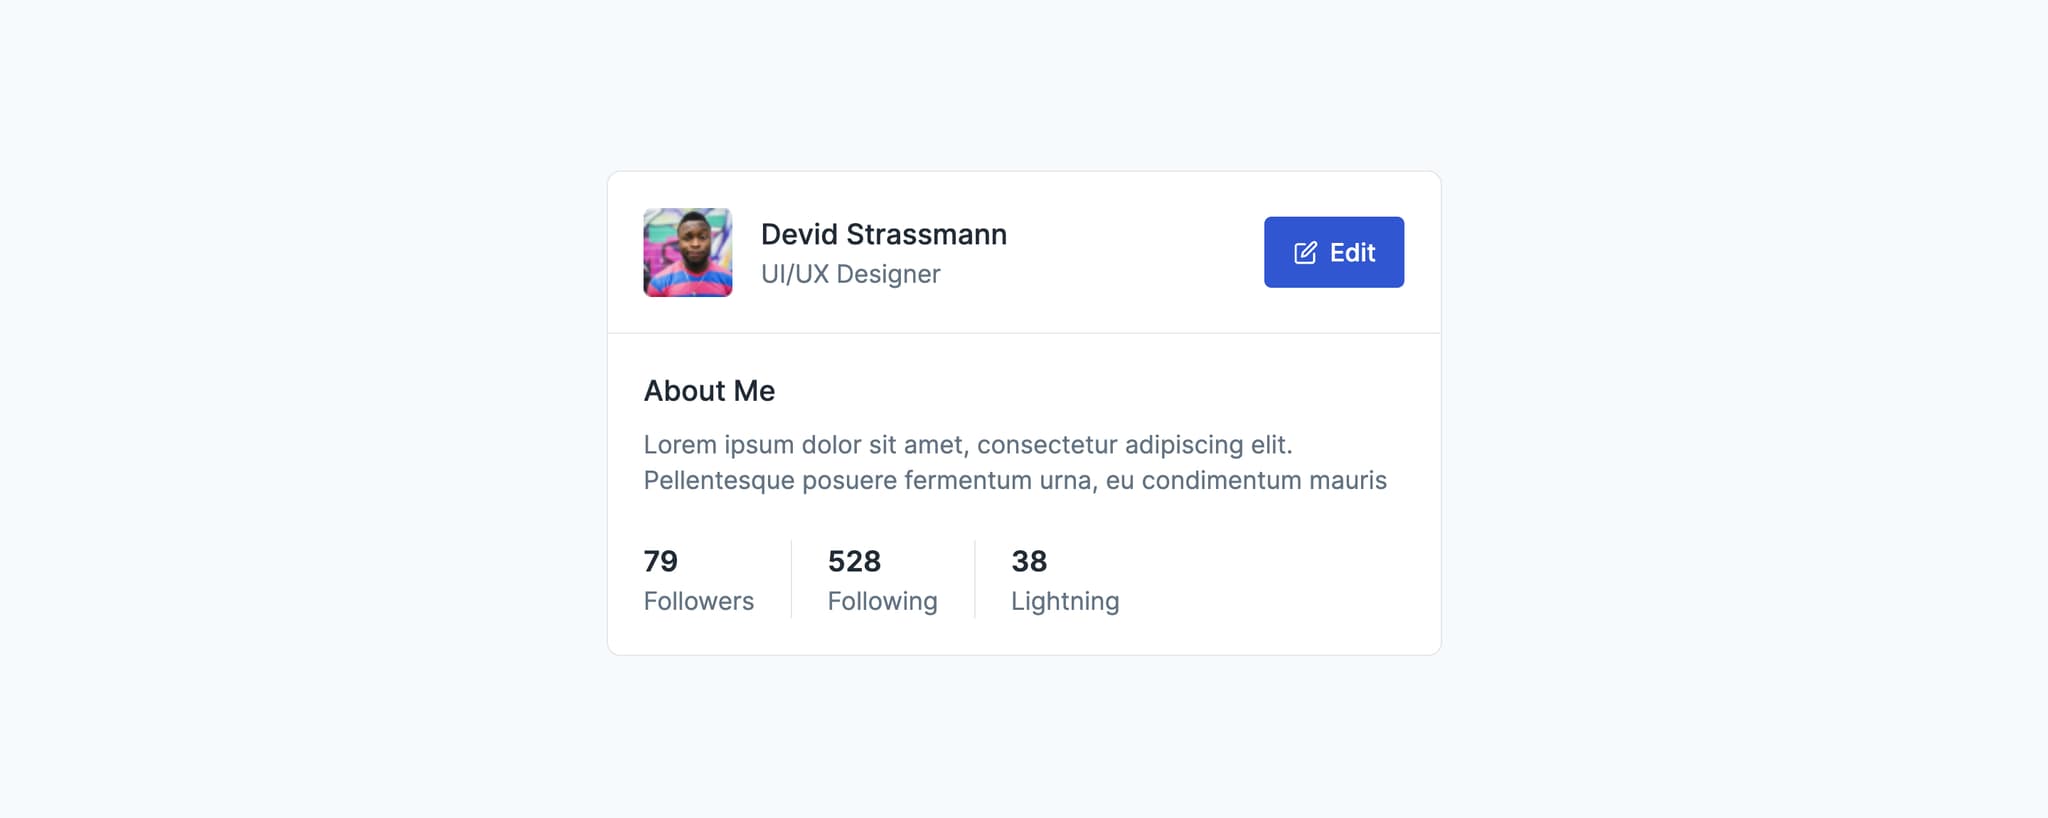Click the word 'consectetur' in the description
Screen dimensions: 2048x818
click(x=1046, y=445)
